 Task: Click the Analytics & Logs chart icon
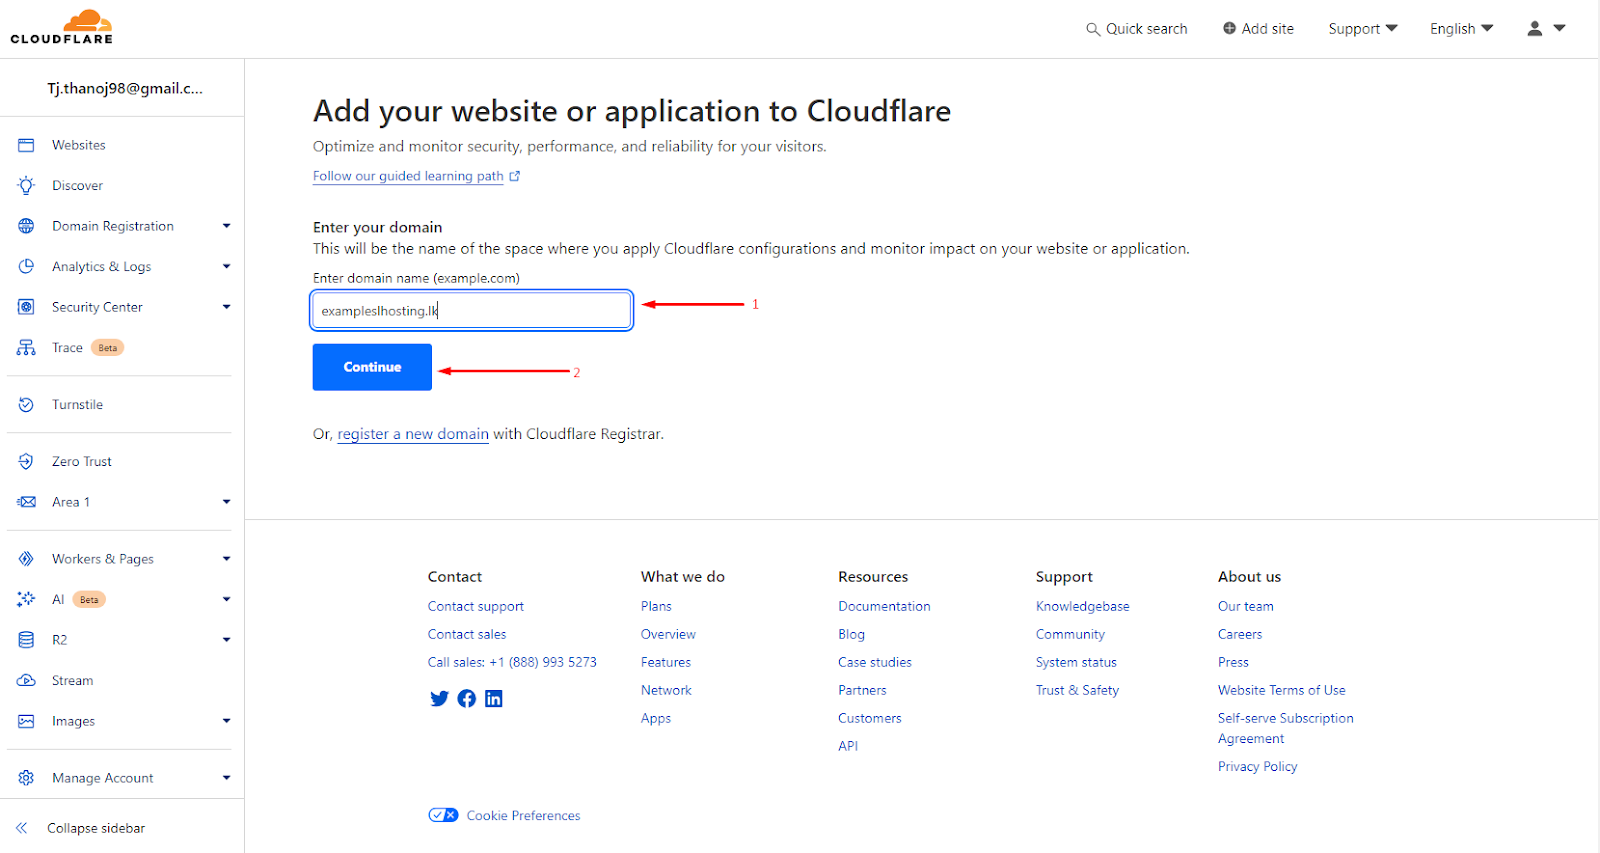[26, 266]
